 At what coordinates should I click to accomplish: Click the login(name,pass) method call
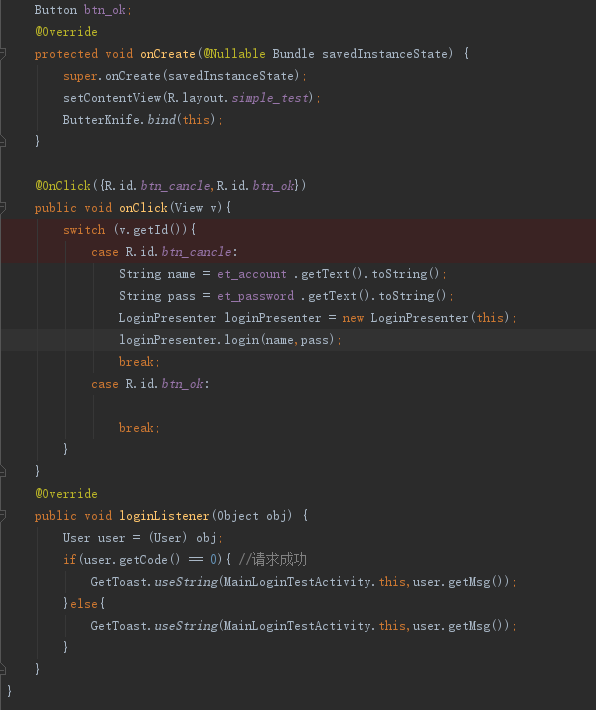click(279, 340)
